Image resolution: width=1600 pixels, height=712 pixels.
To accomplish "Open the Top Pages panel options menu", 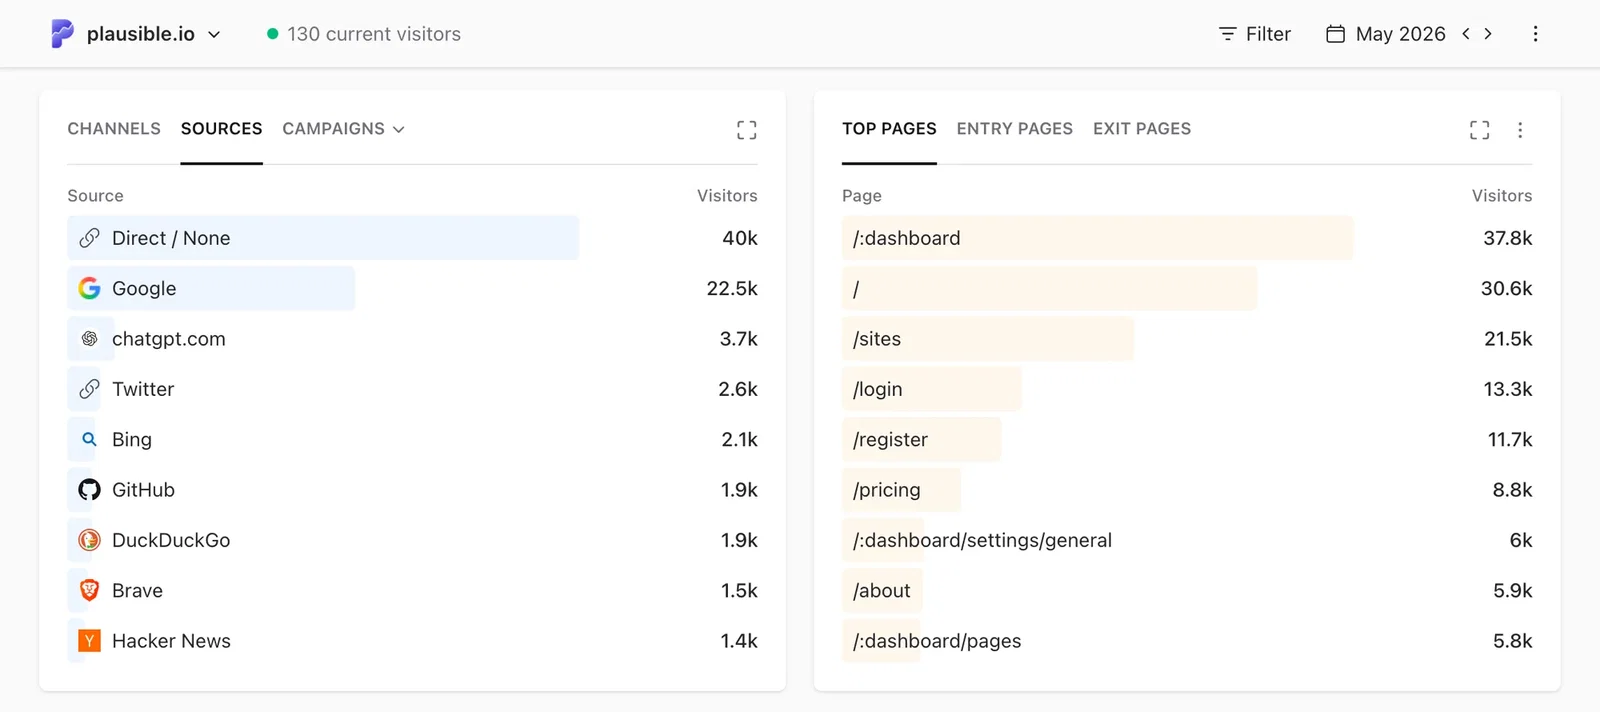I will click(1520, 130).
